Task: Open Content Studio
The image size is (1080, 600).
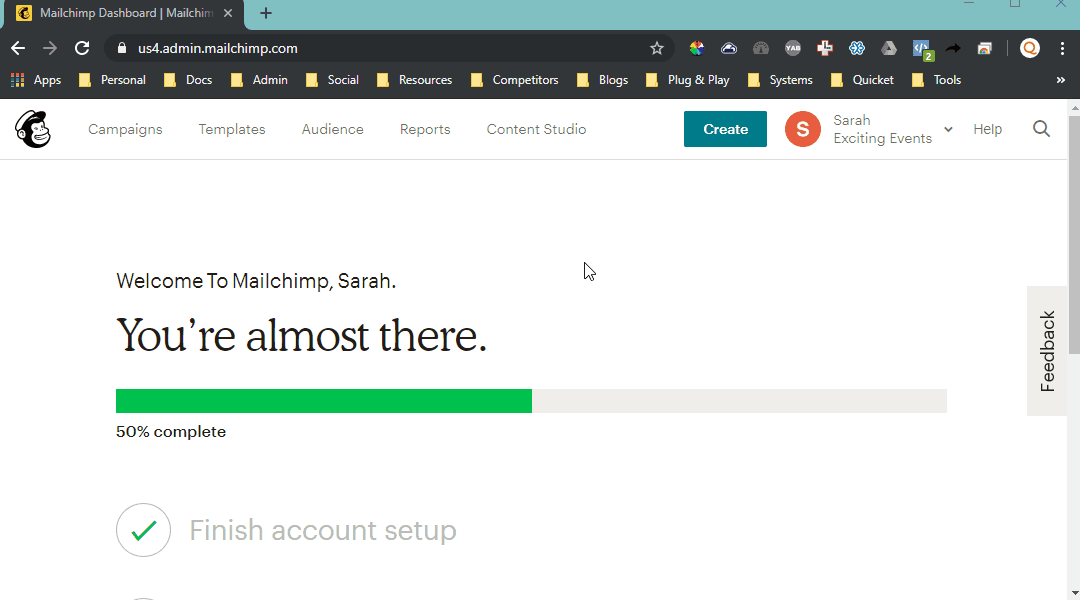Action: 537,129
